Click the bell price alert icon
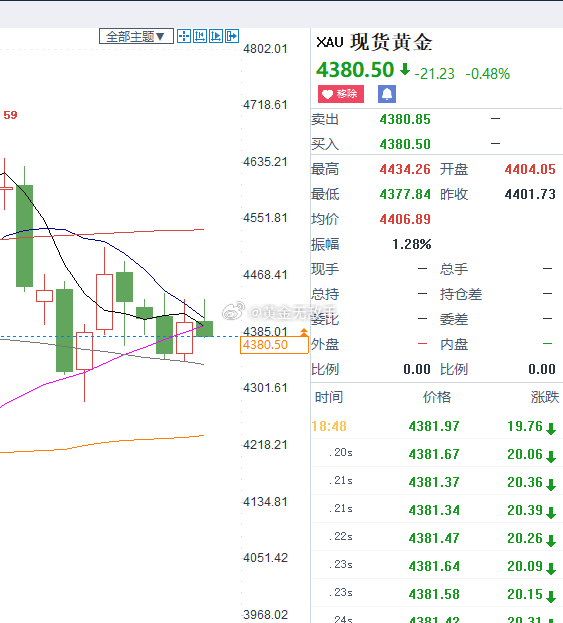This screenshot has height=623, width=563. [387, 94]
